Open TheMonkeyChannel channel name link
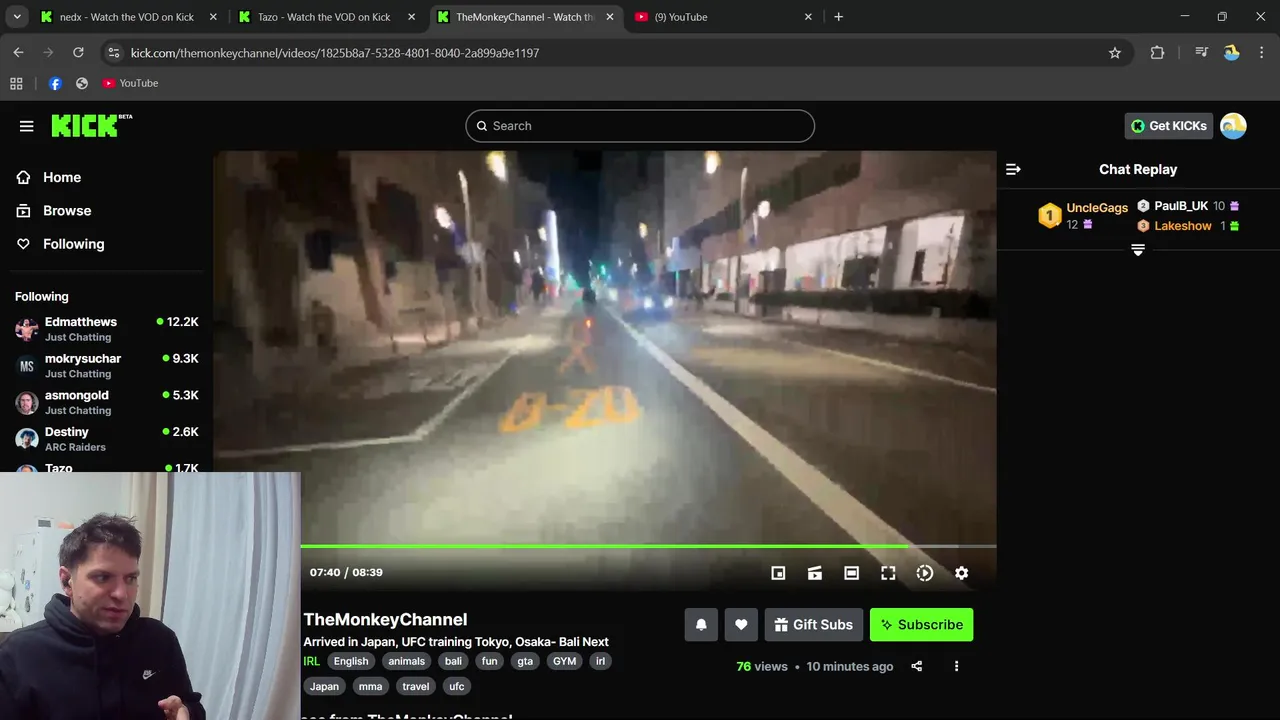Image resolution: width=1280 pixels, height=720 pixels. pos(385,620)
